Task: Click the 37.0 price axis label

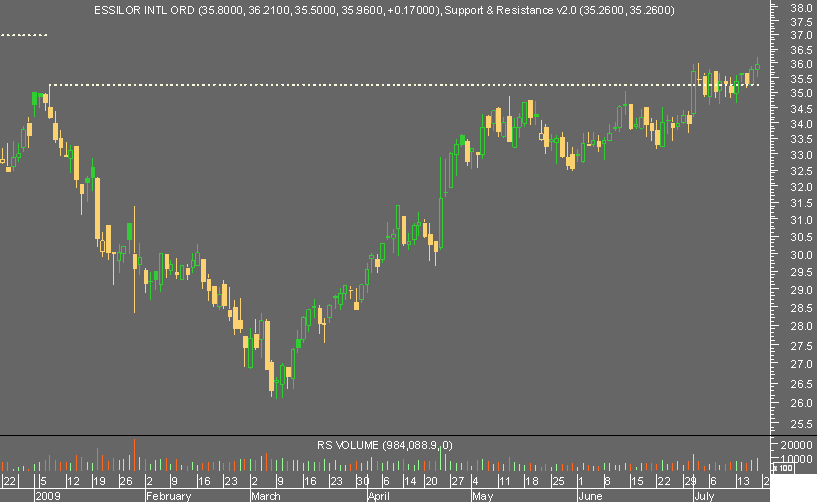Action: tap(801, 35)
